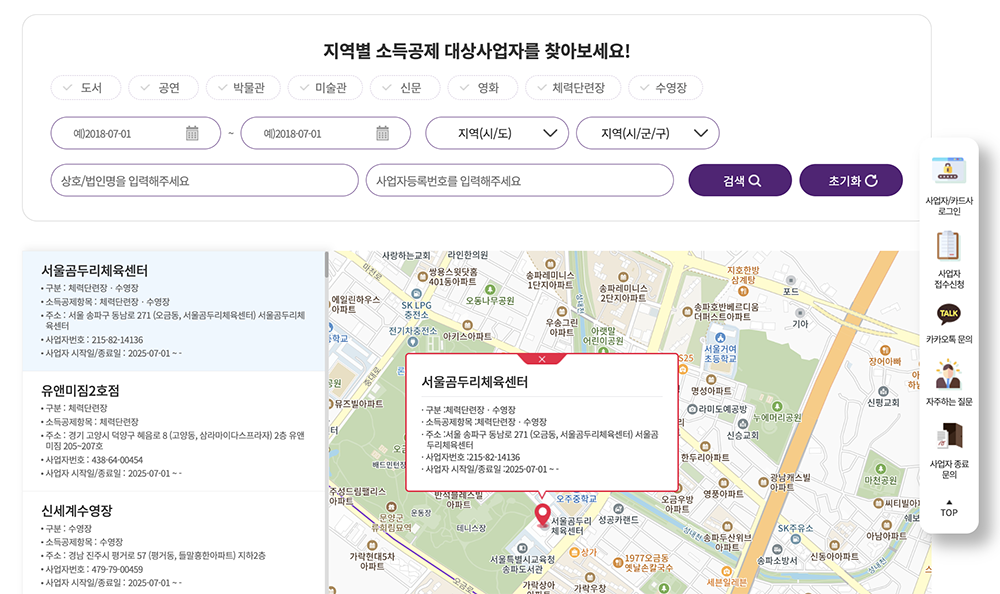Open 사업자 접수신청 clipboard icon
This screenshot has height=594, width=1000.
click(x=948, y=246)
